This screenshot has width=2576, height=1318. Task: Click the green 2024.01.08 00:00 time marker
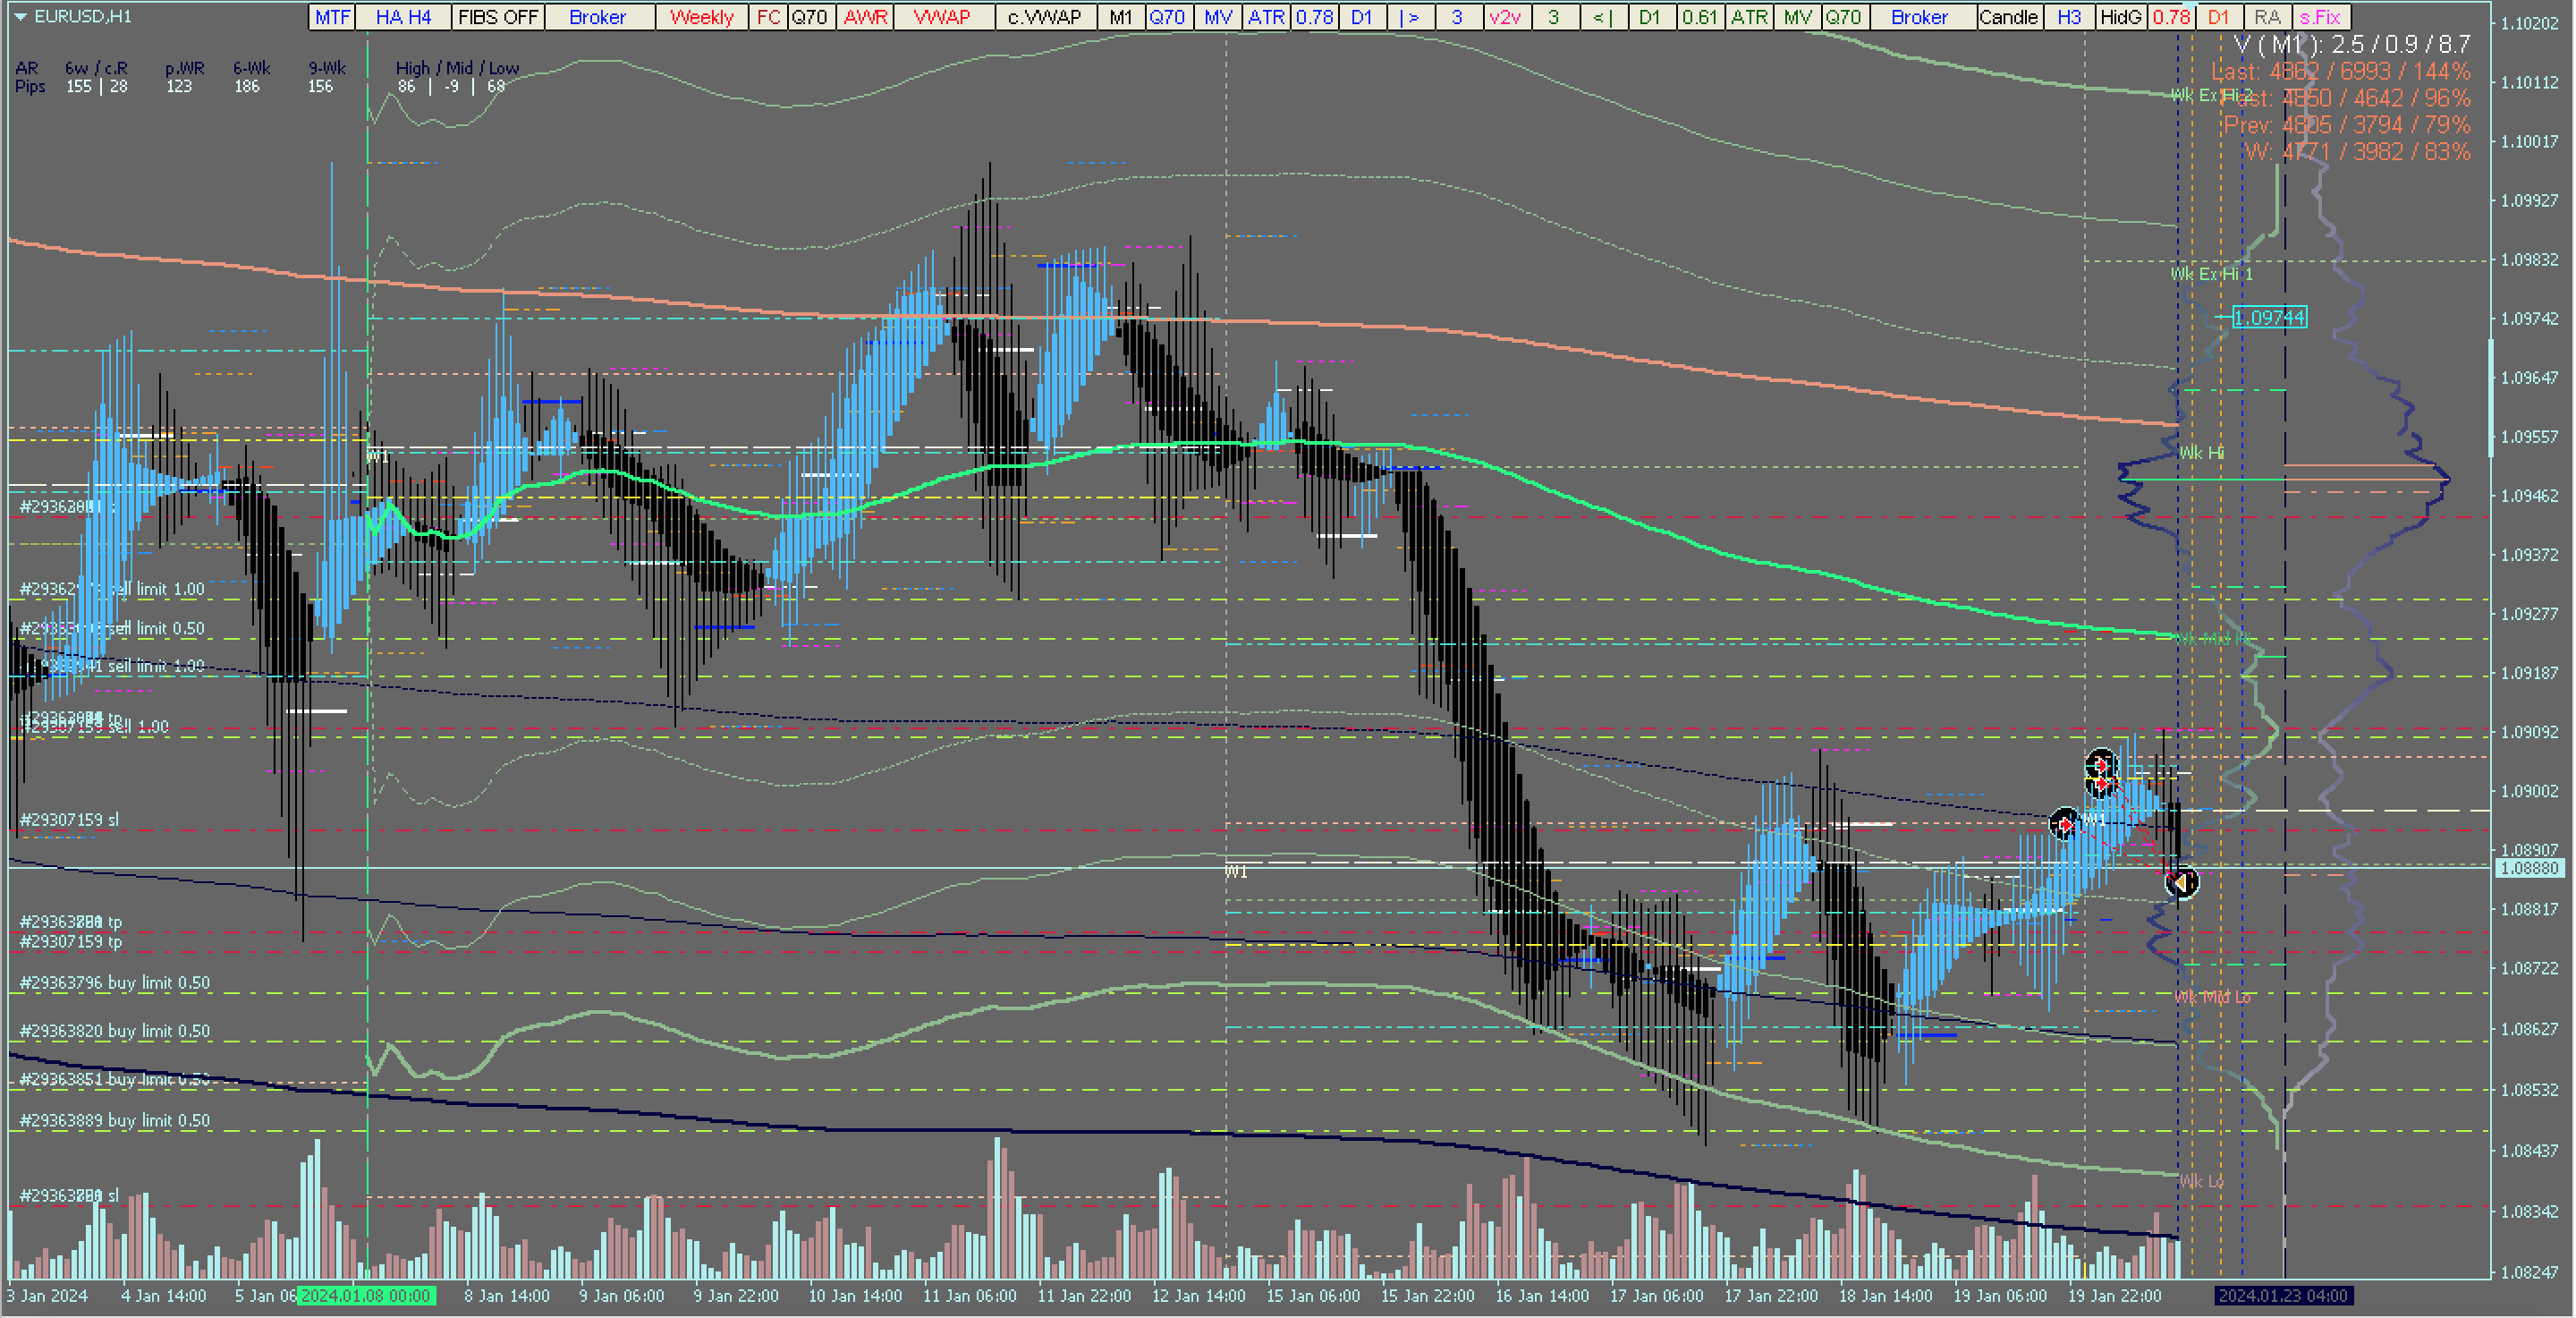pyautogui.click(x=366, y=1296)
